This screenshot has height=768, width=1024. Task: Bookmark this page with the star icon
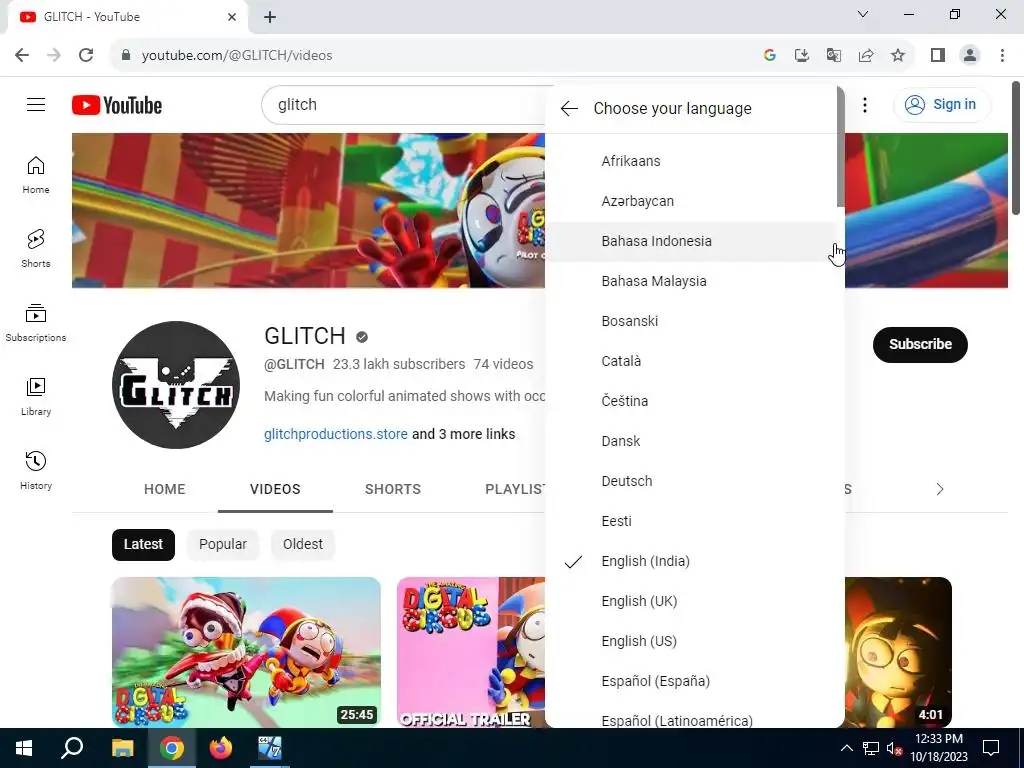[898, 56]
